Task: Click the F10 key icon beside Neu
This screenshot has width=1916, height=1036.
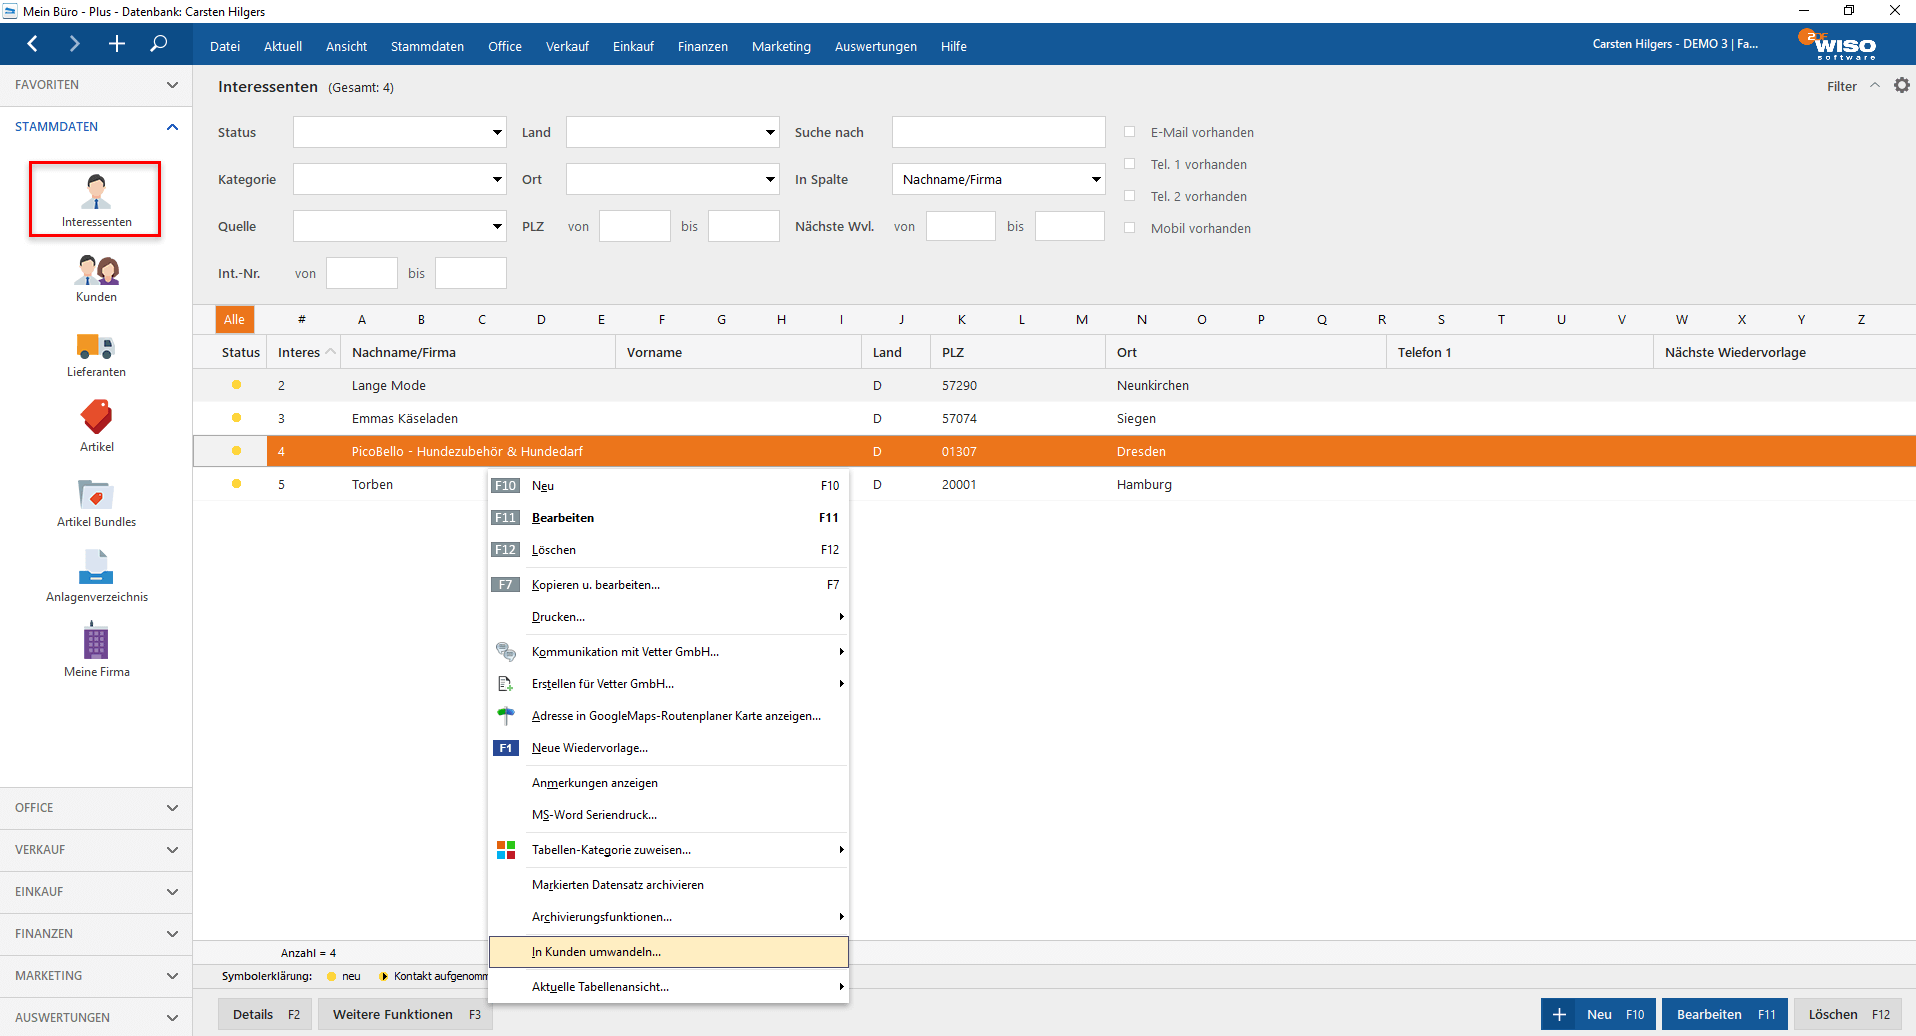Action: [x=506, y=486]
